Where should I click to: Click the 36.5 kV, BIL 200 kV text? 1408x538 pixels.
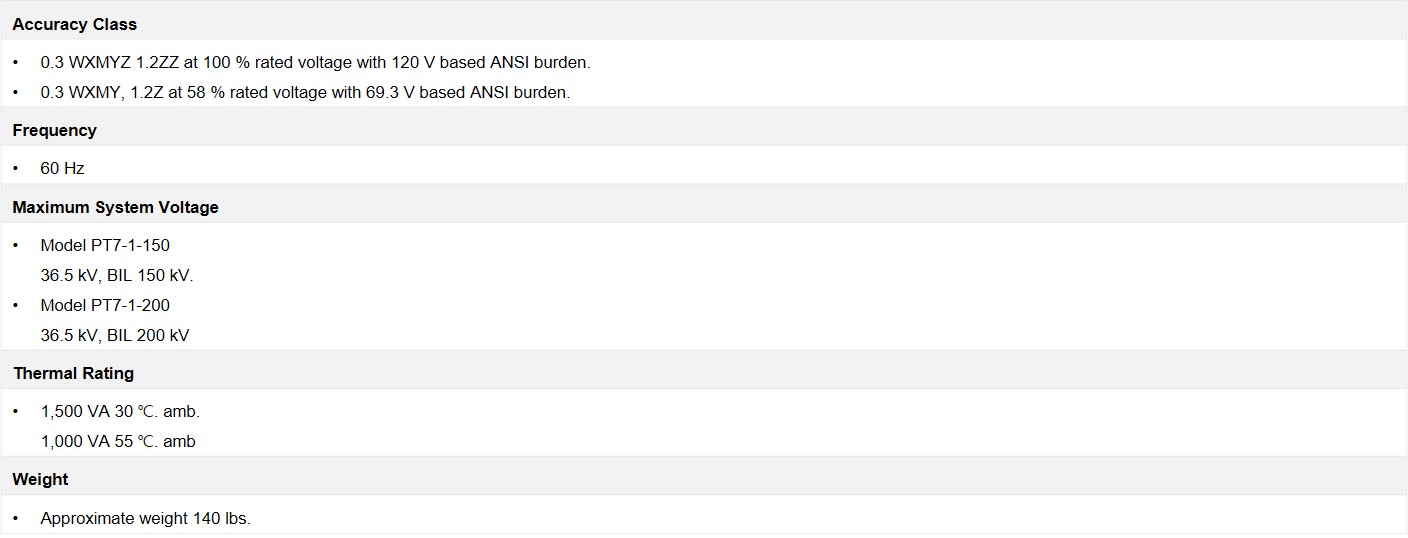(115, 335)
